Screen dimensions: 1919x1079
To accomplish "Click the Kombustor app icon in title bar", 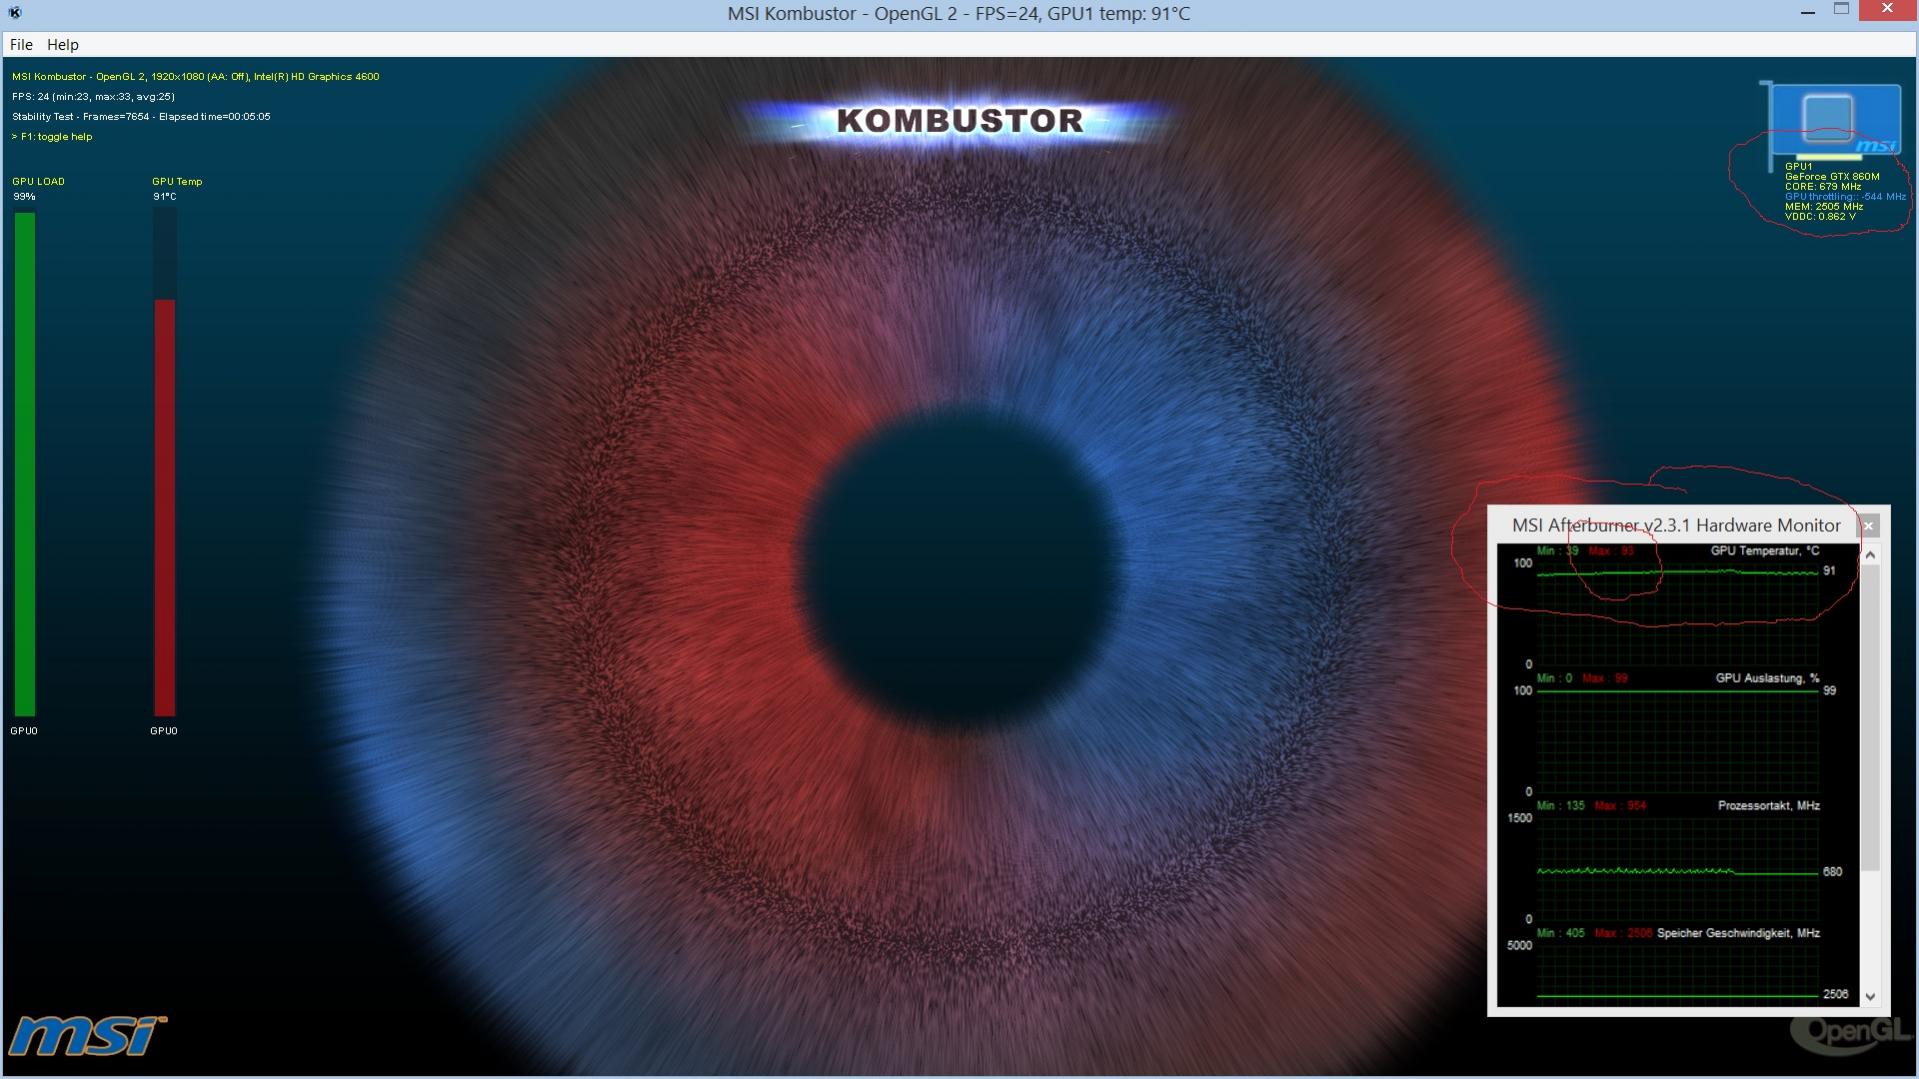I will point(15,13).
